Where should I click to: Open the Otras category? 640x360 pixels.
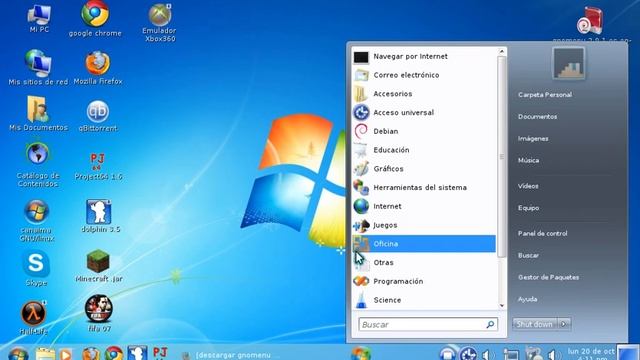[x=424, y=262]
